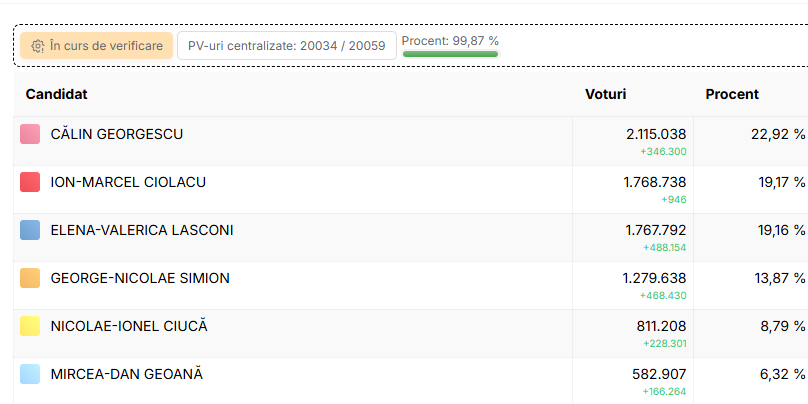Click the gear icon beside În curs de verificare
808x404 pixels.
coord(38,46)
